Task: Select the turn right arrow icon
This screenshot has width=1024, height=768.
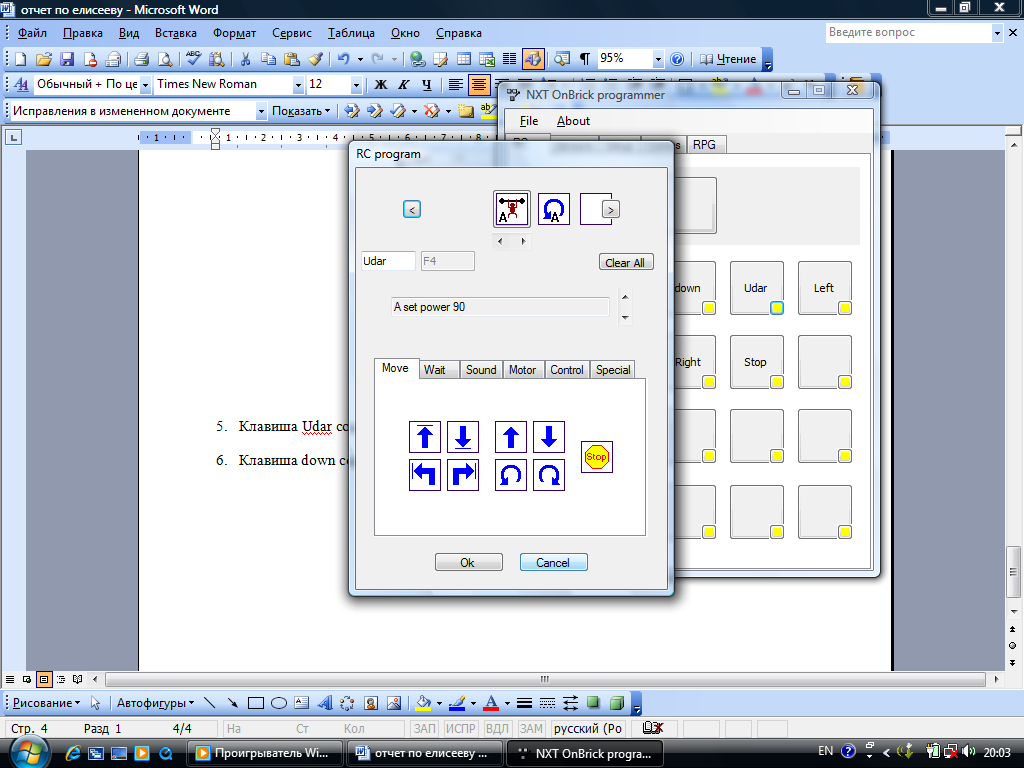Action: tap(463, 475)
